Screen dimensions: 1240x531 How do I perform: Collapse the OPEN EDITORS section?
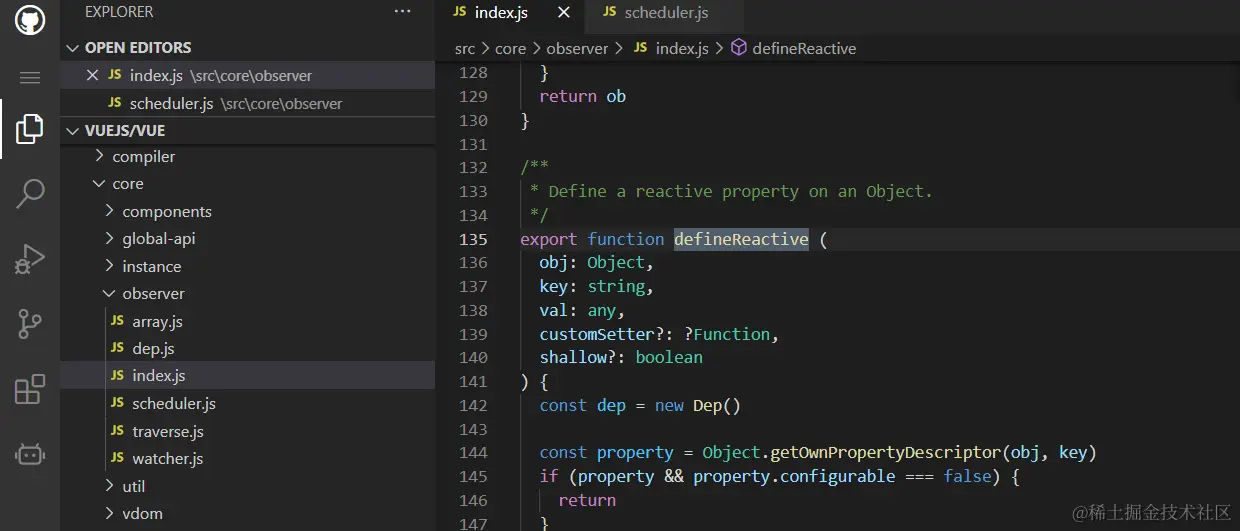coord(247,48)
